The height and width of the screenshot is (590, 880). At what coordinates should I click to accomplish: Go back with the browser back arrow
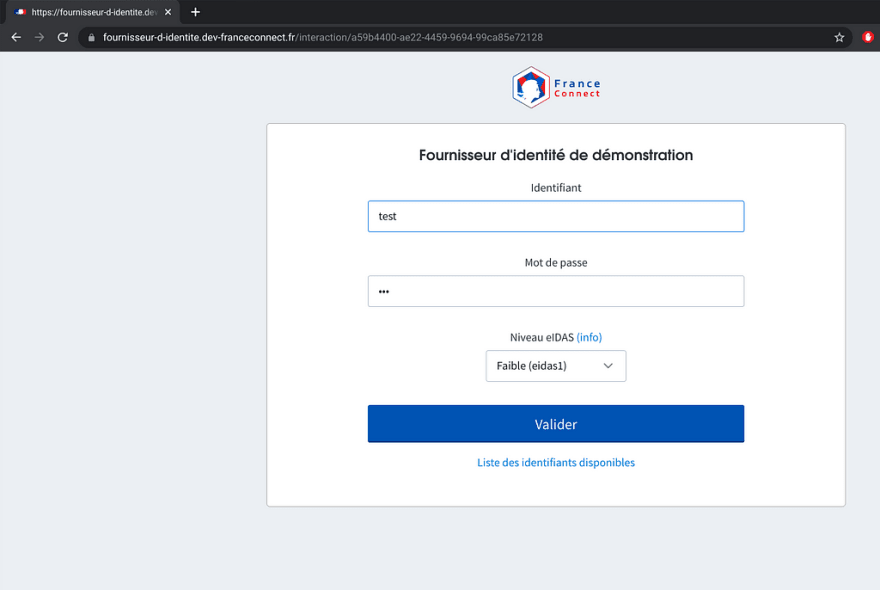tap(16, 37)
